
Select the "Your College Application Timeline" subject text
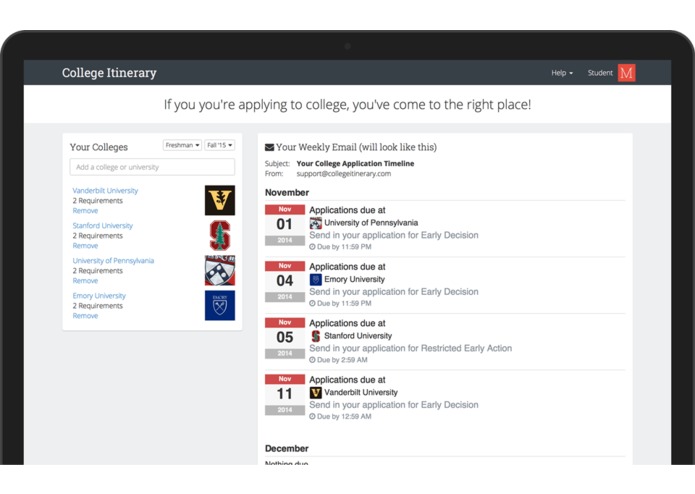click(355, 163)
